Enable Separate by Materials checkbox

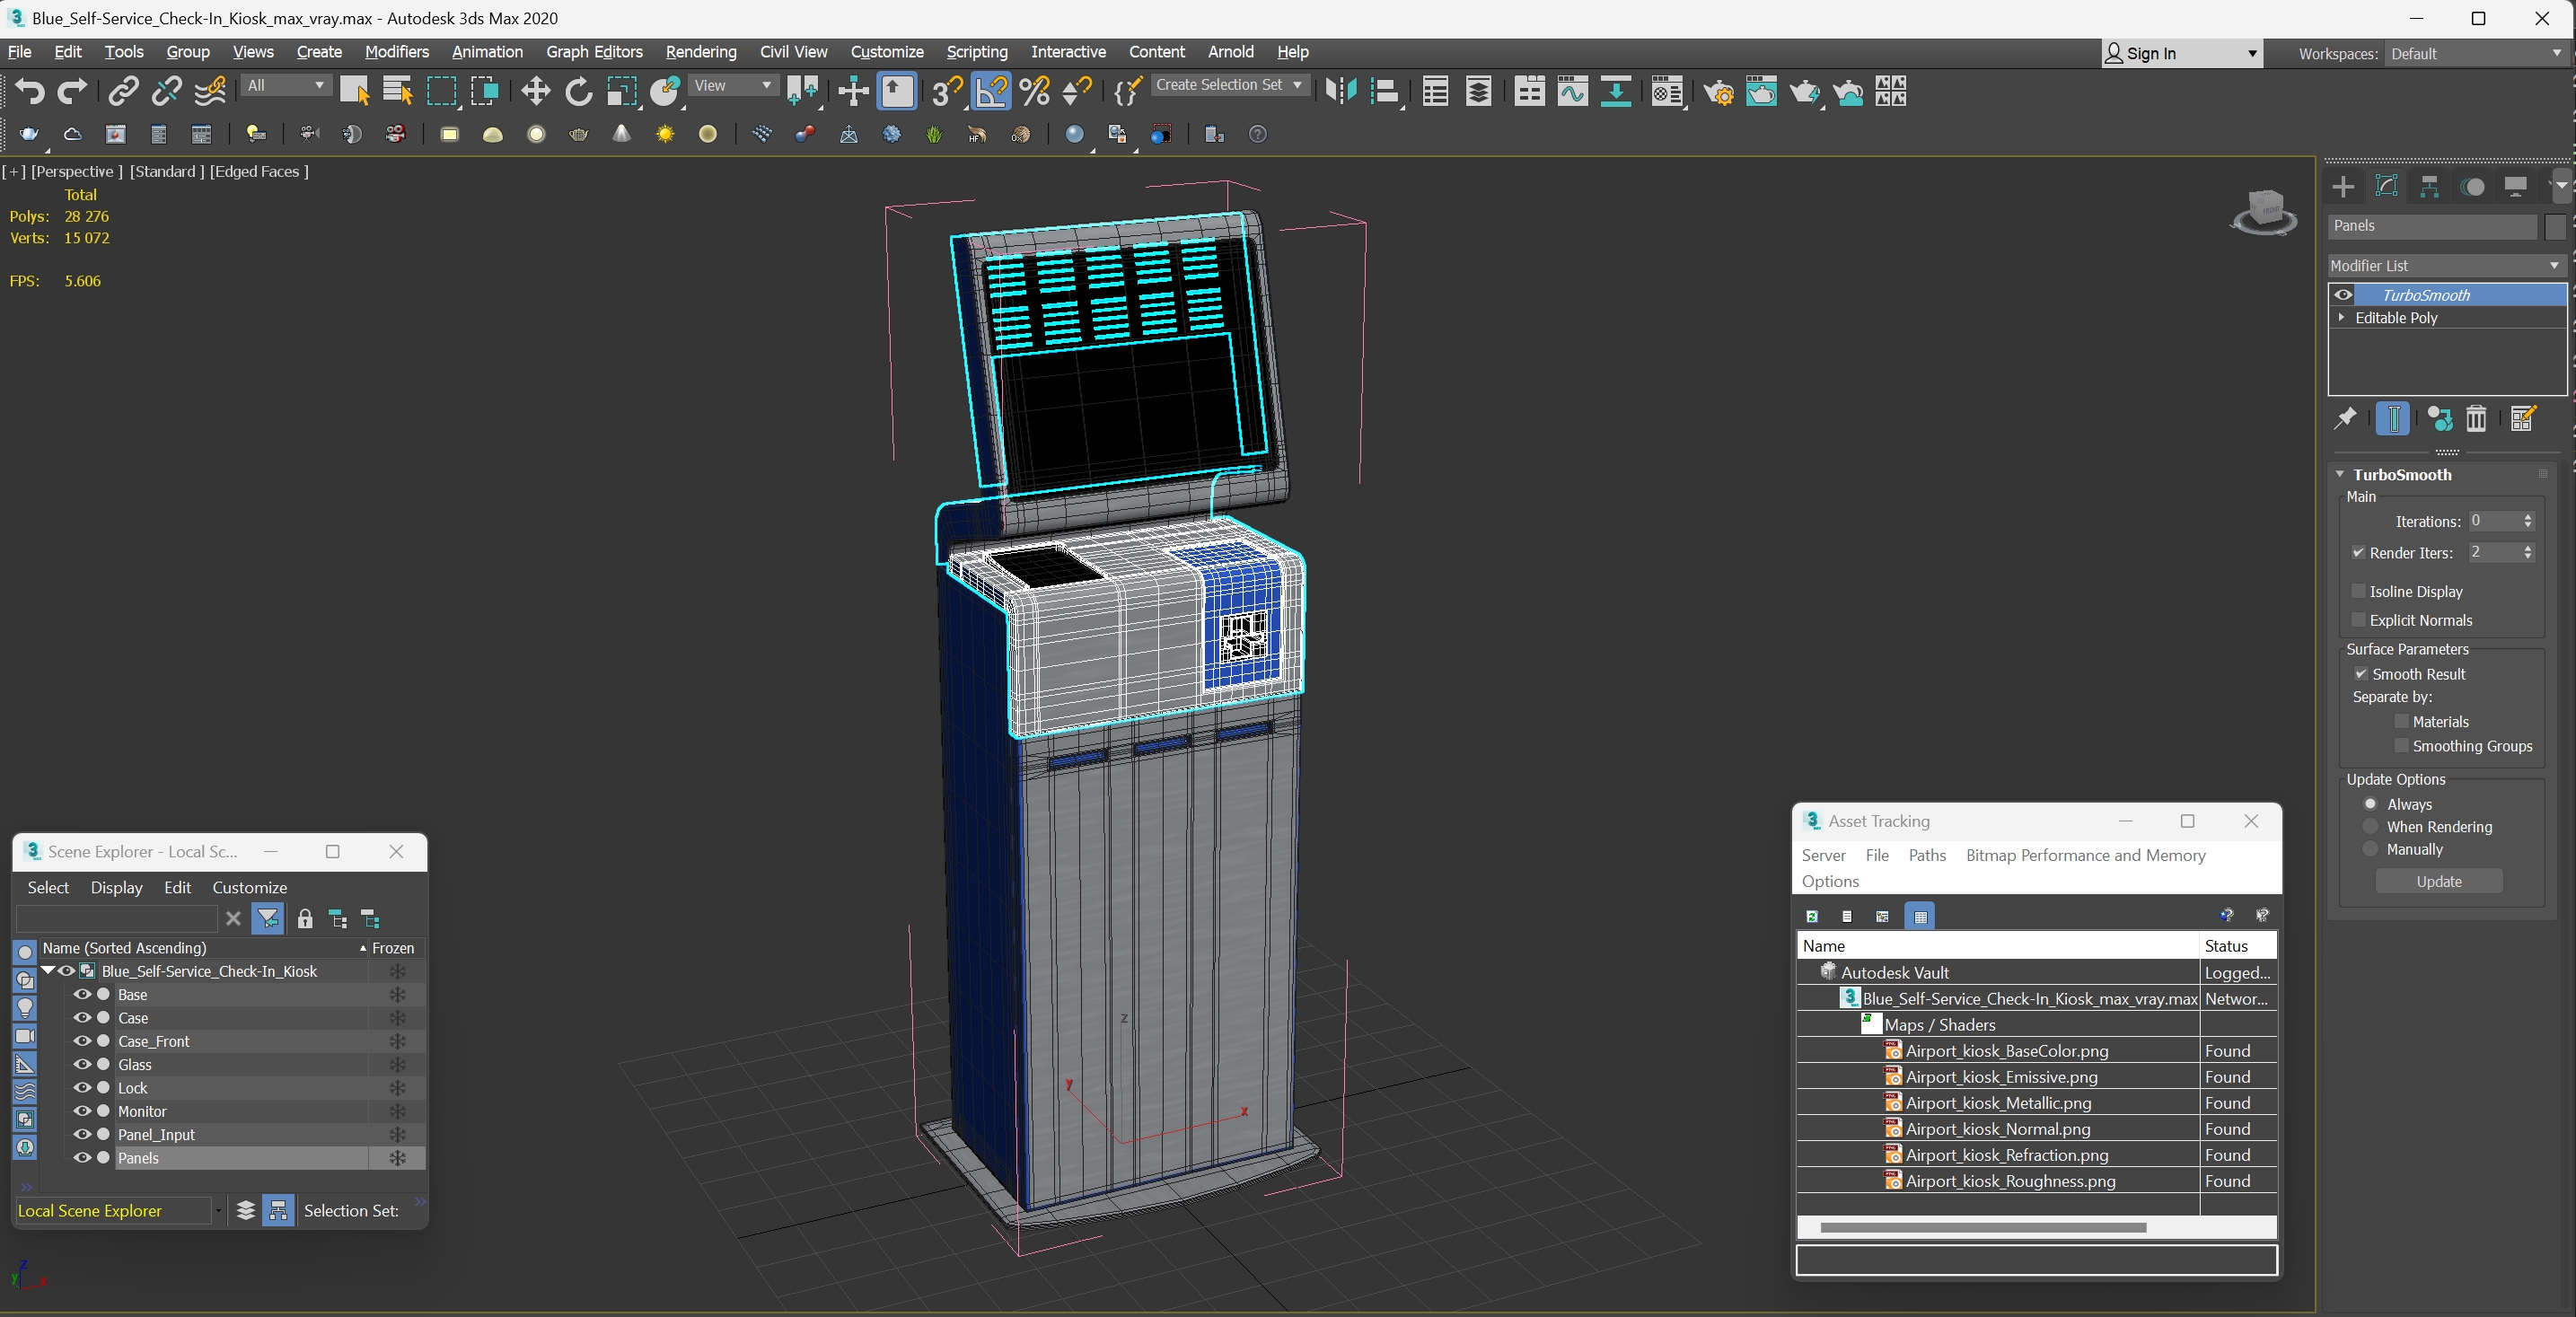point(2401,721)
